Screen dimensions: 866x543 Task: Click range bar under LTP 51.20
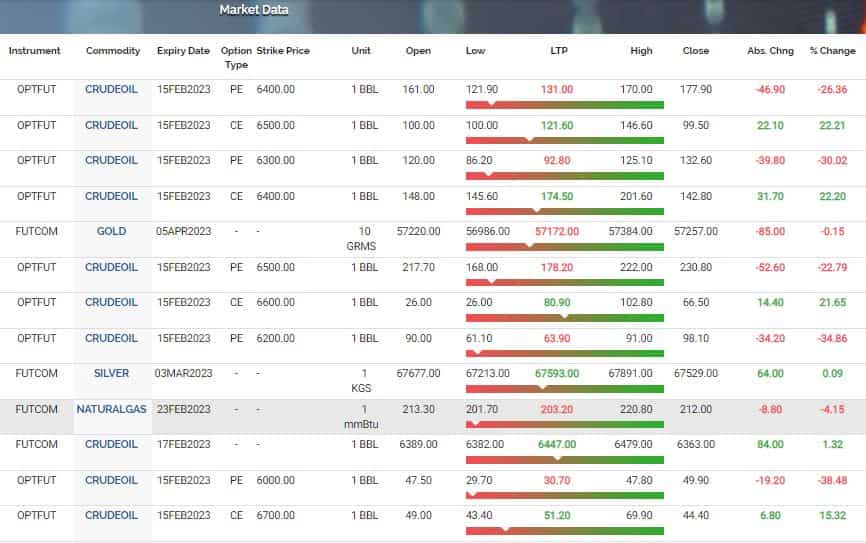[564, 531]
